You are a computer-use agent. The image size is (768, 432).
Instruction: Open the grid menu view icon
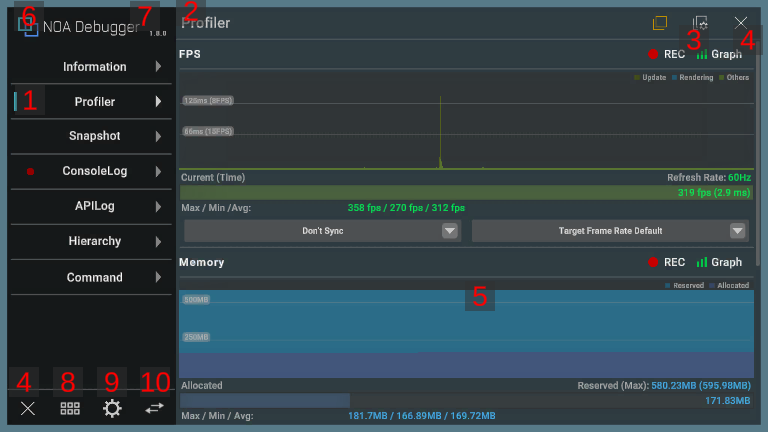tap(70, 408)
